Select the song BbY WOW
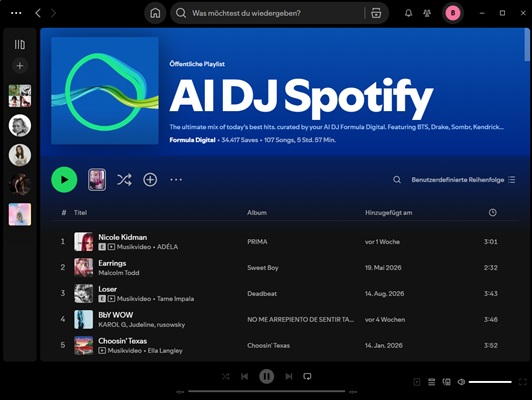 [116, 315]
